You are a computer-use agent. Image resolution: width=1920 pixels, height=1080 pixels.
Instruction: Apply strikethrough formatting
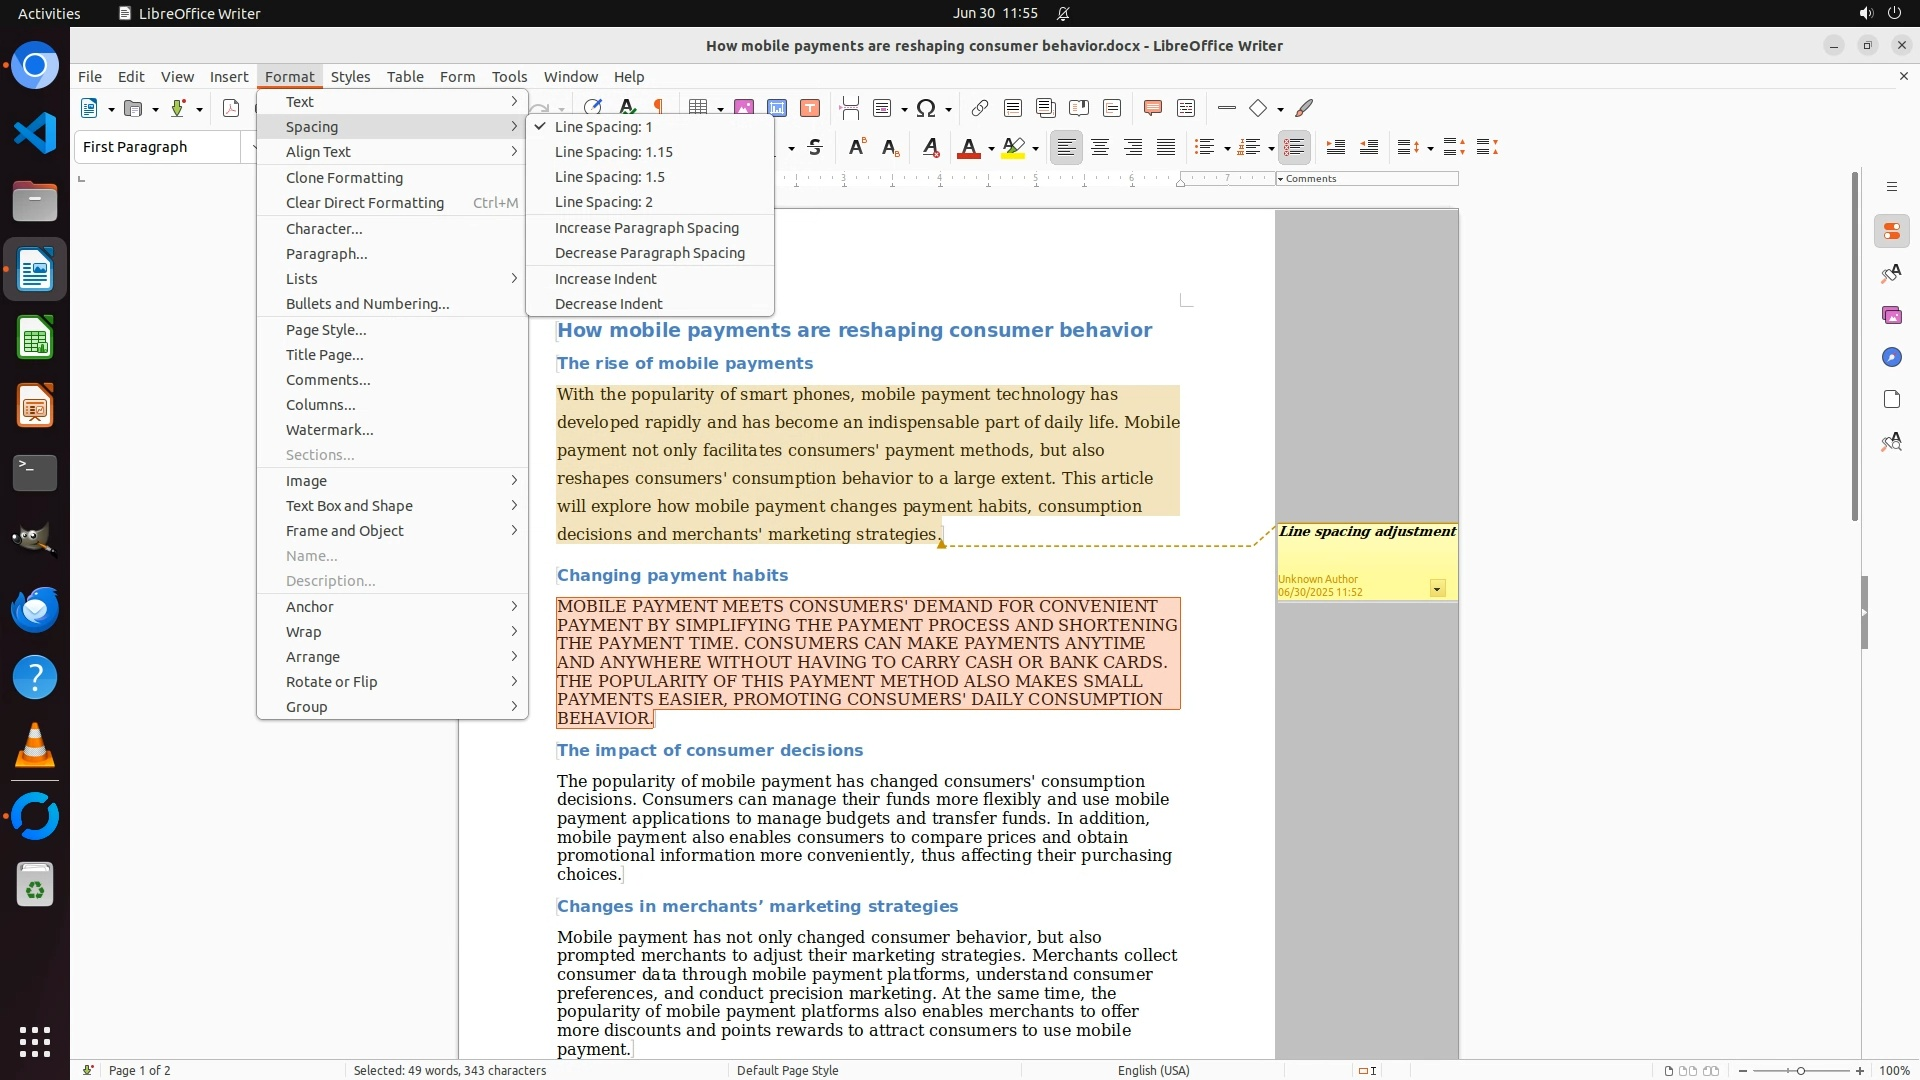tap(815, 148)
